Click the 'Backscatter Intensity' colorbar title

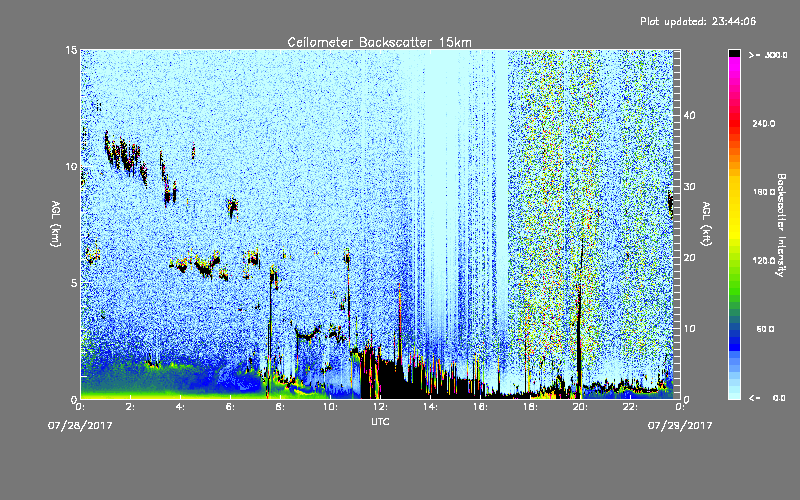tap(781, 225)
